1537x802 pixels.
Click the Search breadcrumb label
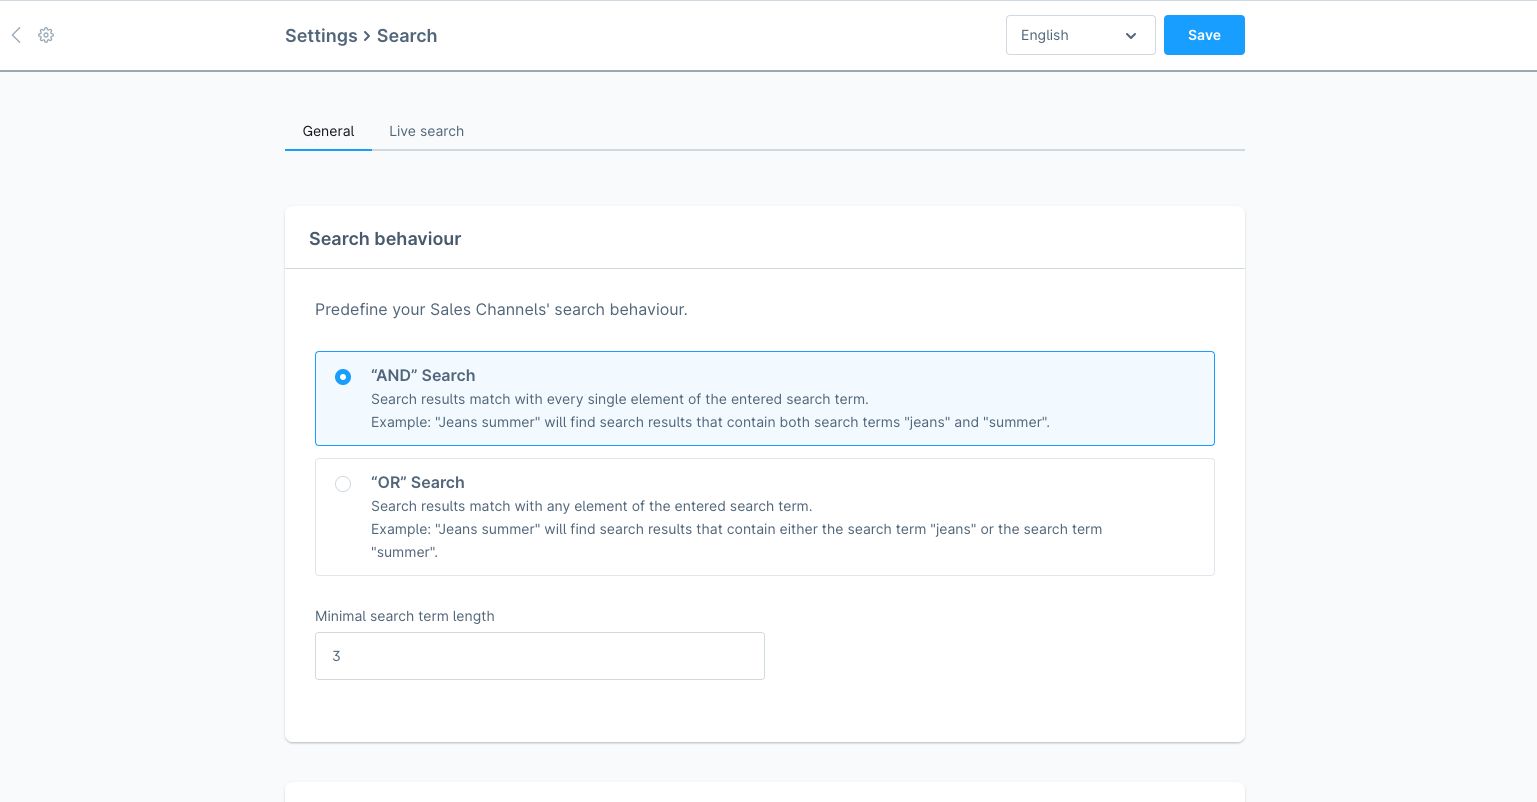tap(406, 36)
